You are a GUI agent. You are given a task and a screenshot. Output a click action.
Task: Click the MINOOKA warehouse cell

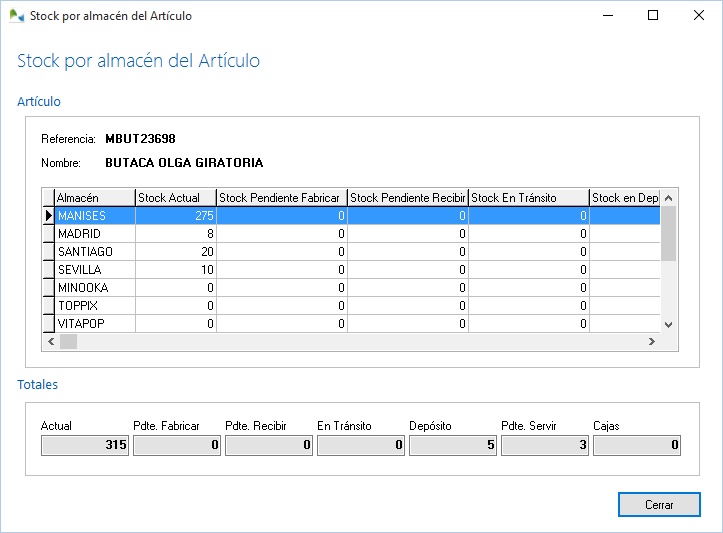click(x=94, y=288)
